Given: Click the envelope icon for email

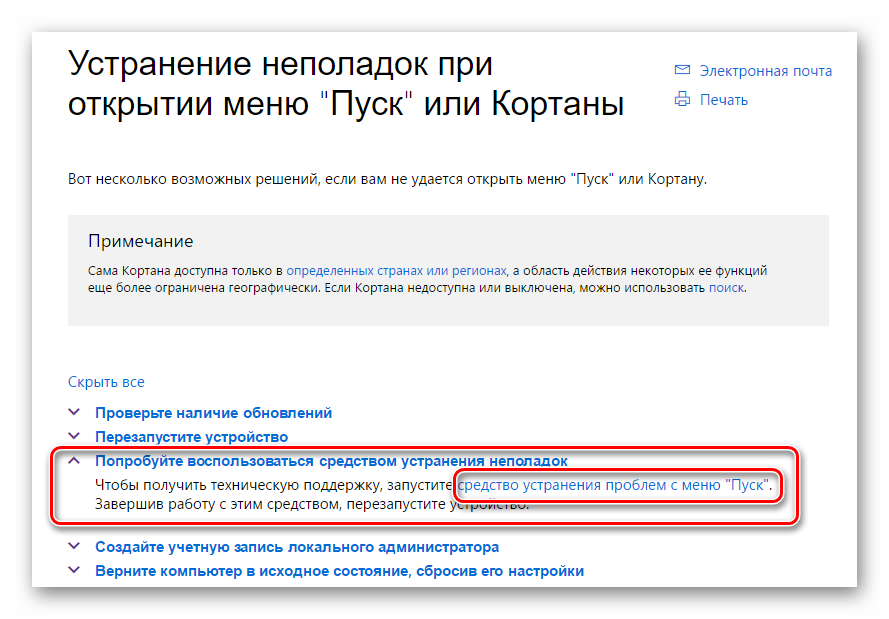Looking at the screenshot, I should tap(683, 71).
